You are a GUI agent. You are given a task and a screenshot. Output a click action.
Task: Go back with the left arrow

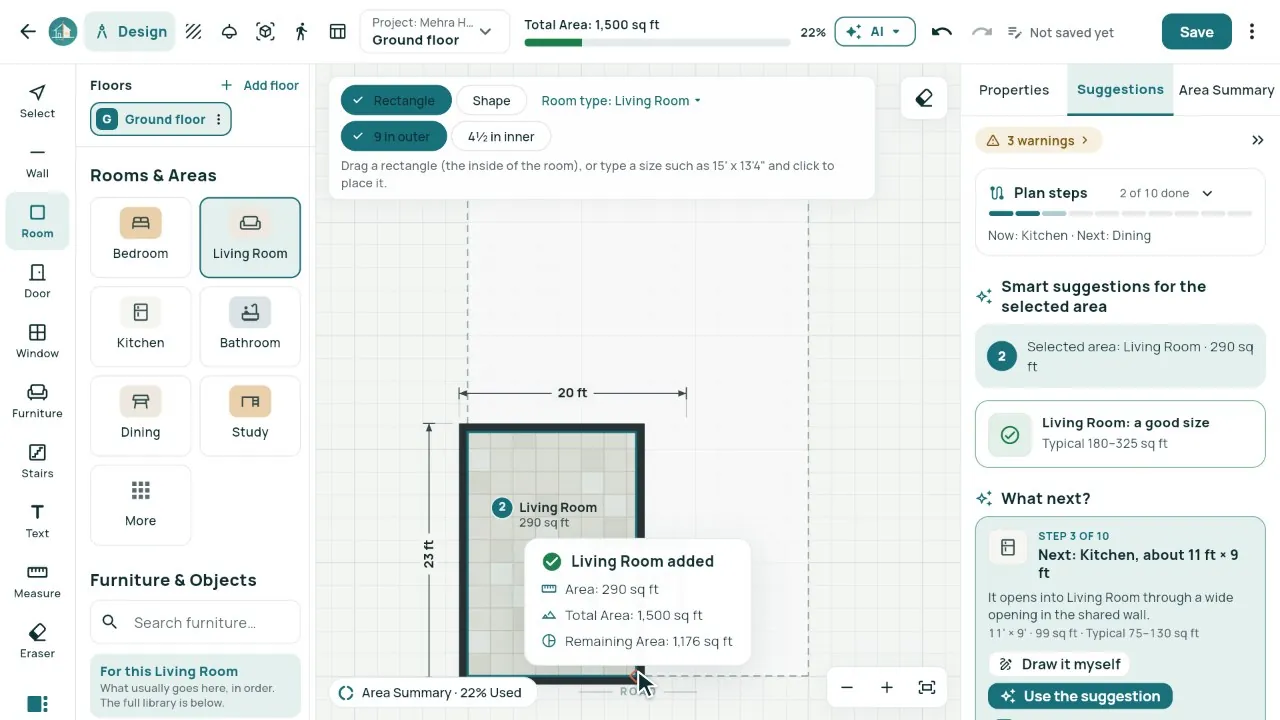pos(28,32)
